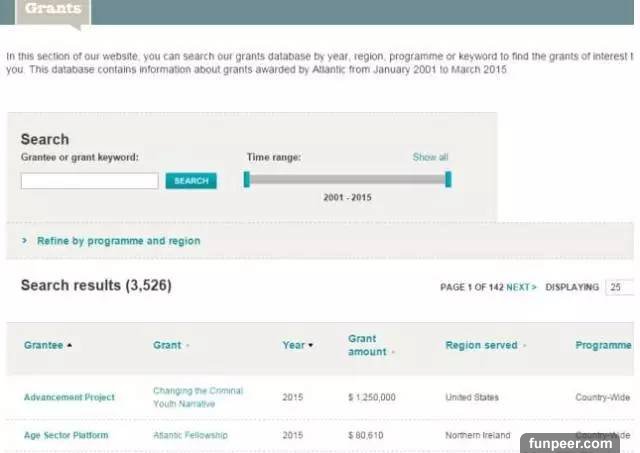
Task: Sort by Grant column header
Action: [170, 345]
